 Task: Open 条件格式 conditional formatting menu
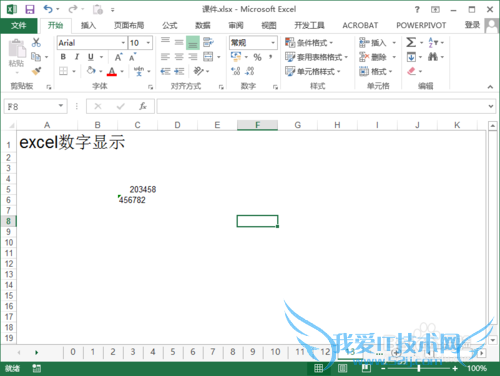pos(309,43)
